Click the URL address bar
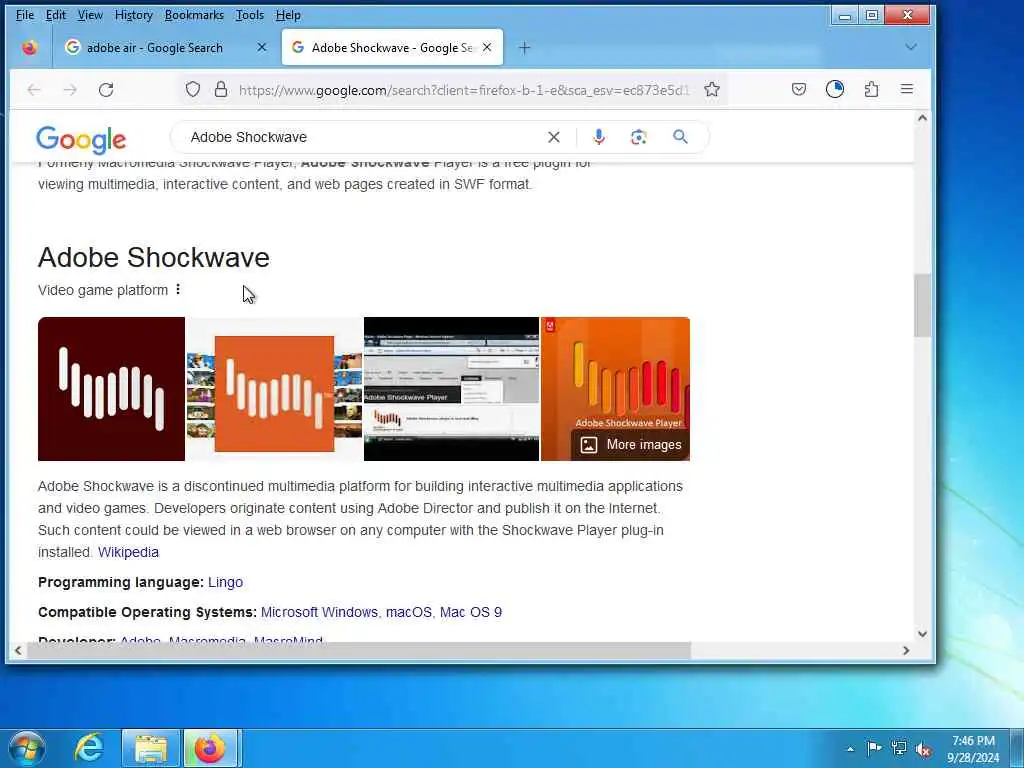The image size is (1024, 768). [x=464, y=90]
